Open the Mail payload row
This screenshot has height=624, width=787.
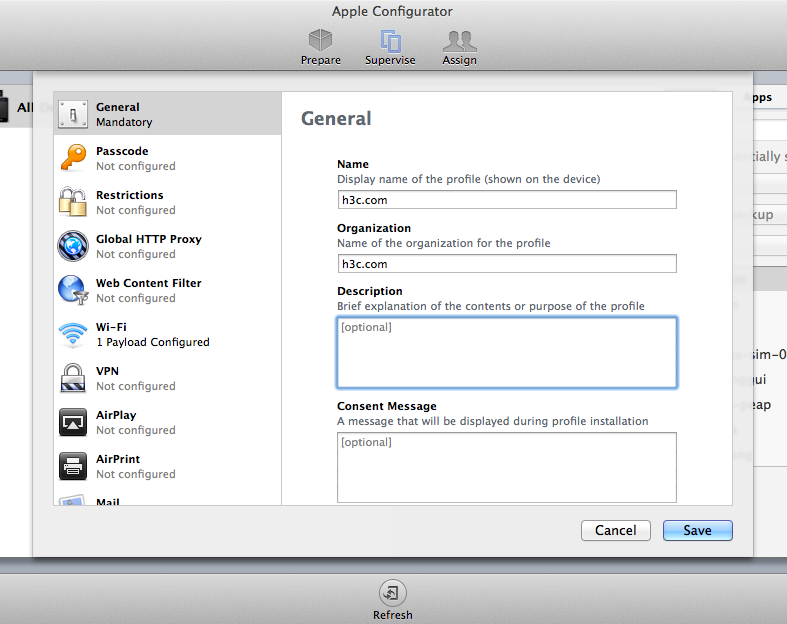tap(167, 500)
